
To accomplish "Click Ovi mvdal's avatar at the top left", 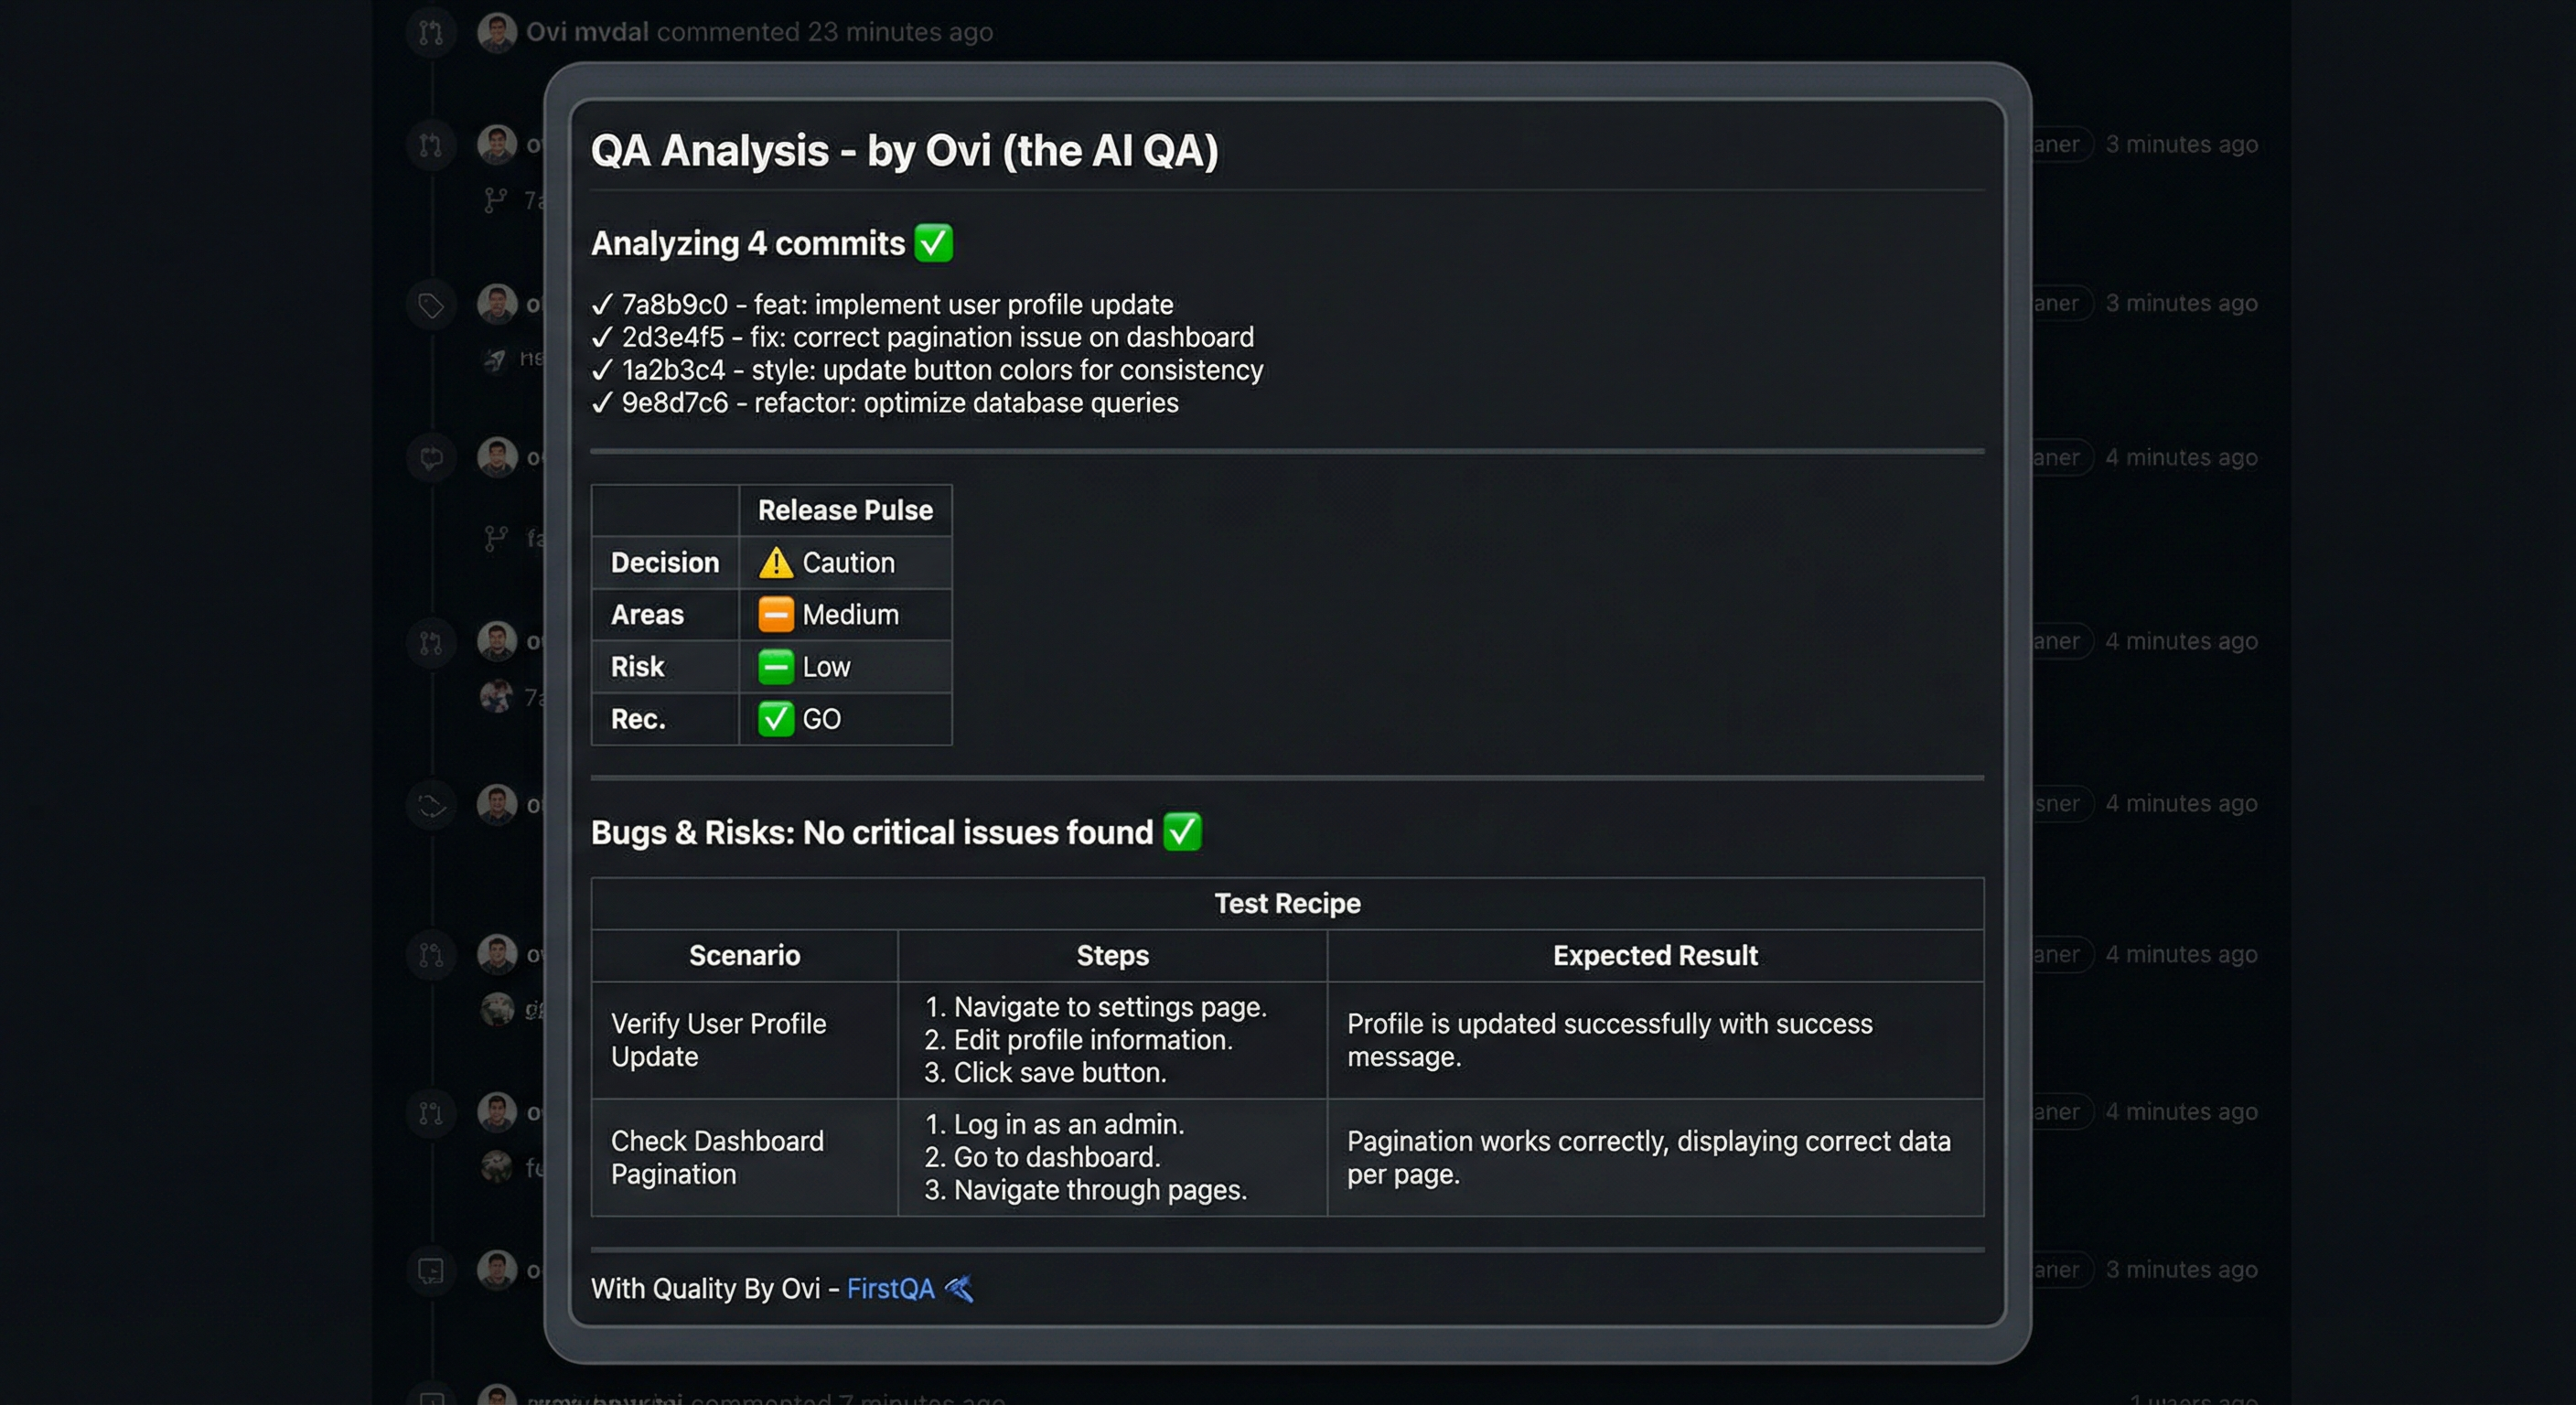I will (497, 31).
